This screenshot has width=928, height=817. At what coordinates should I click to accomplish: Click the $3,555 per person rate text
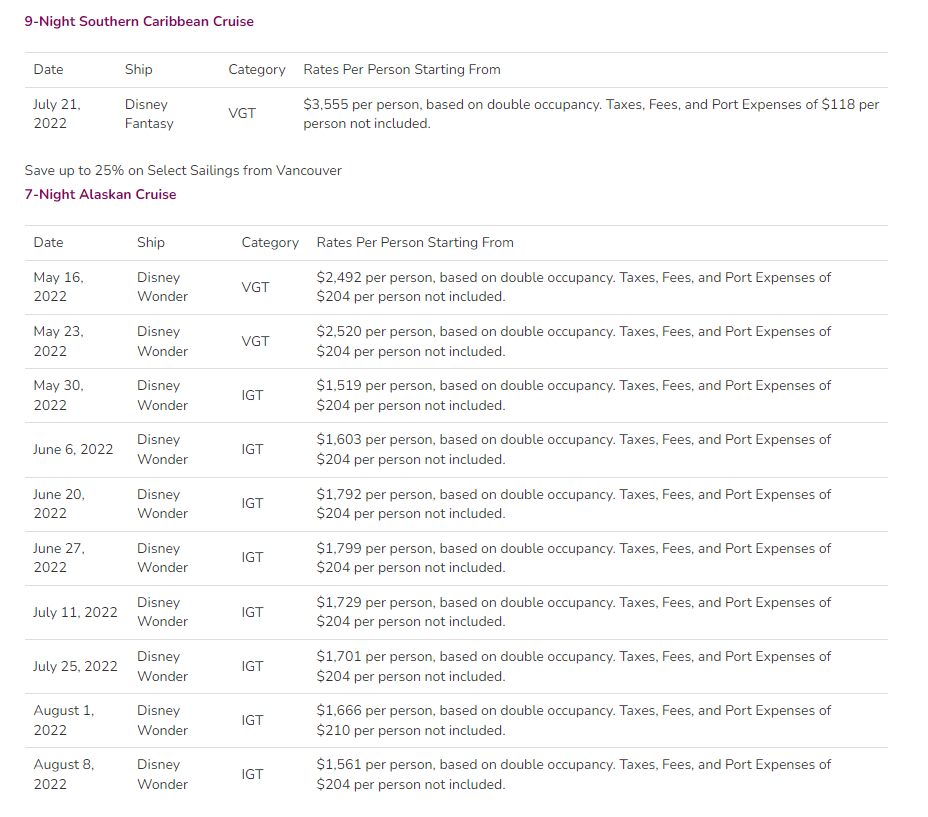(x=591, y=114)
